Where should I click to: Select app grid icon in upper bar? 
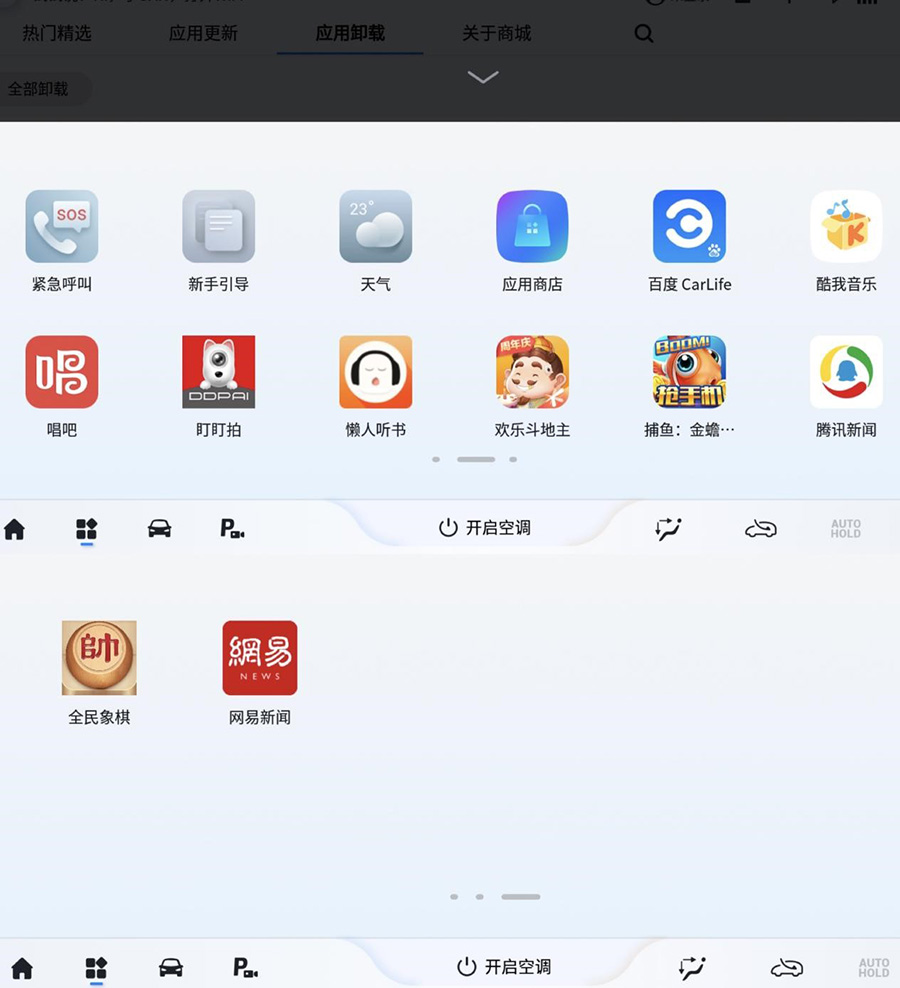click(87, 529)
